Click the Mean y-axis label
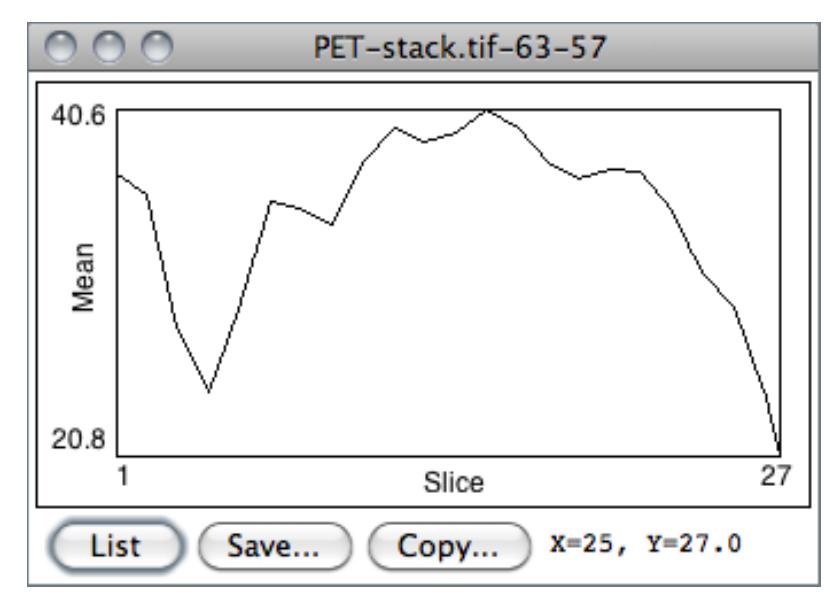The width and height of the screenshot is (837, 595). pyautogui.click(x=83, y=278)
